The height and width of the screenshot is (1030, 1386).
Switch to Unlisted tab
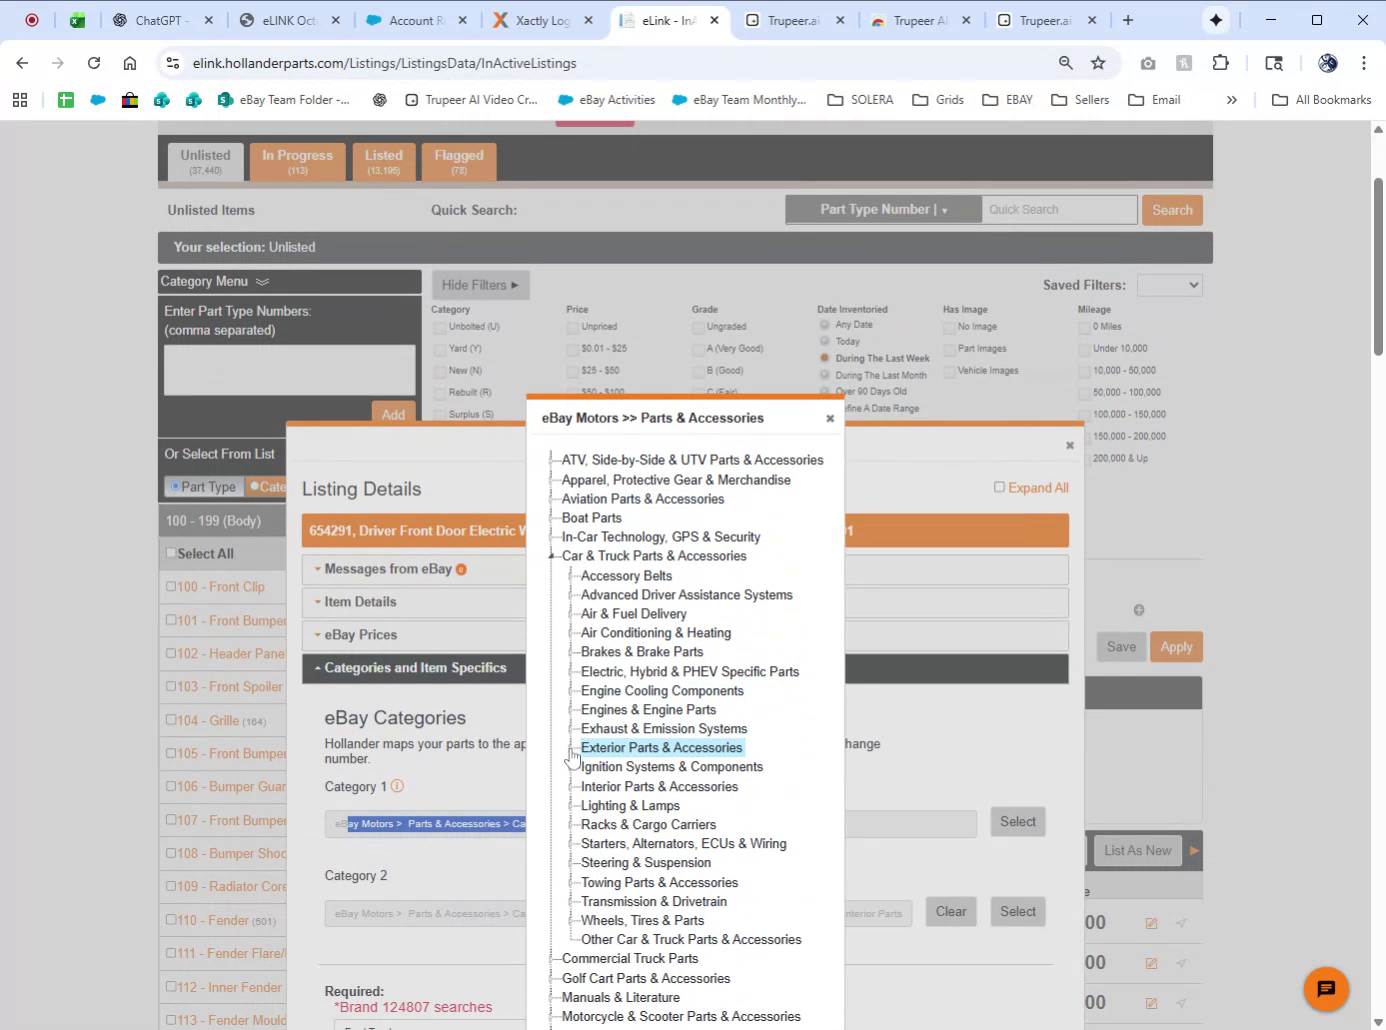[x=205, y=161]
